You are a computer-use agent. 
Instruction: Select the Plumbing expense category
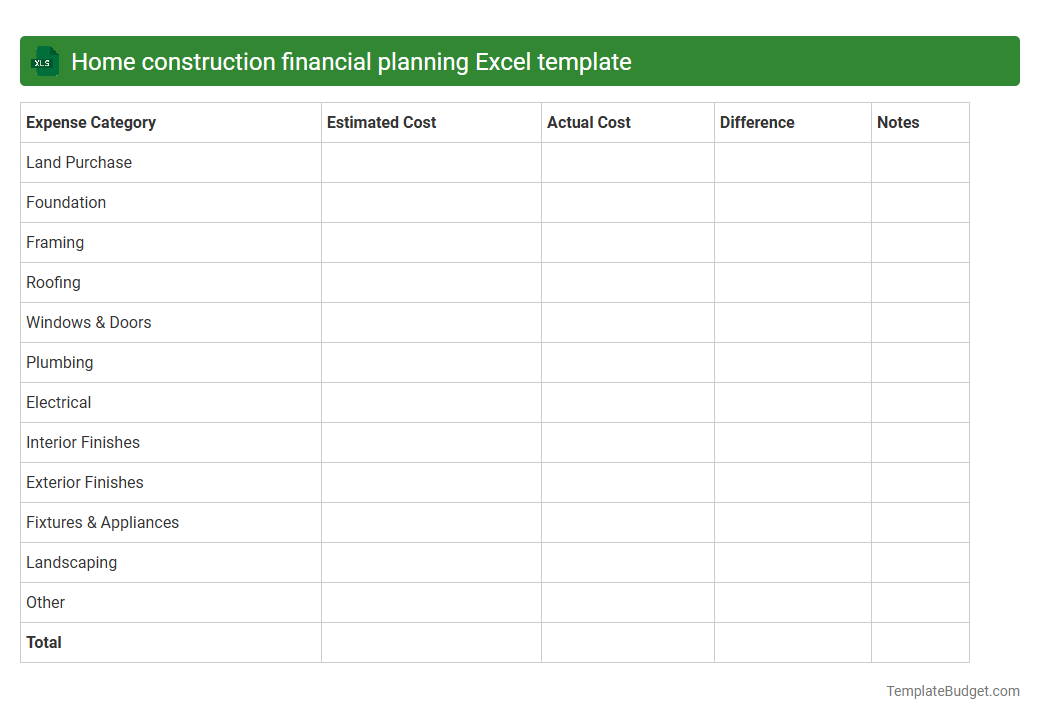point(59,362)
